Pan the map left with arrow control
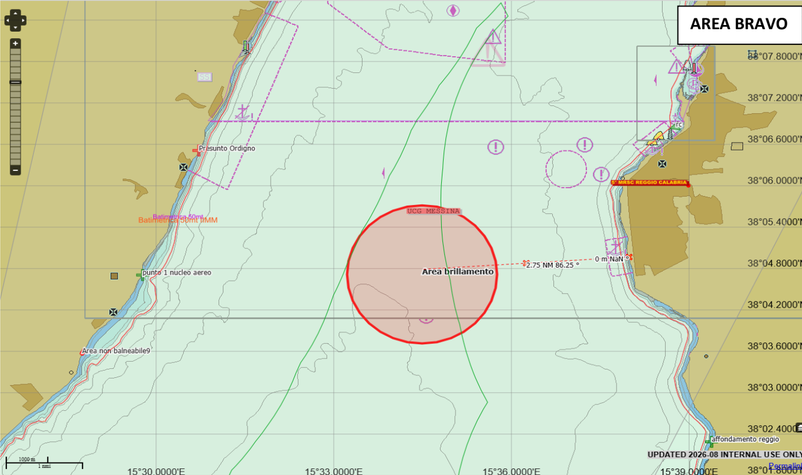802x475 pixels. point(8,20)
